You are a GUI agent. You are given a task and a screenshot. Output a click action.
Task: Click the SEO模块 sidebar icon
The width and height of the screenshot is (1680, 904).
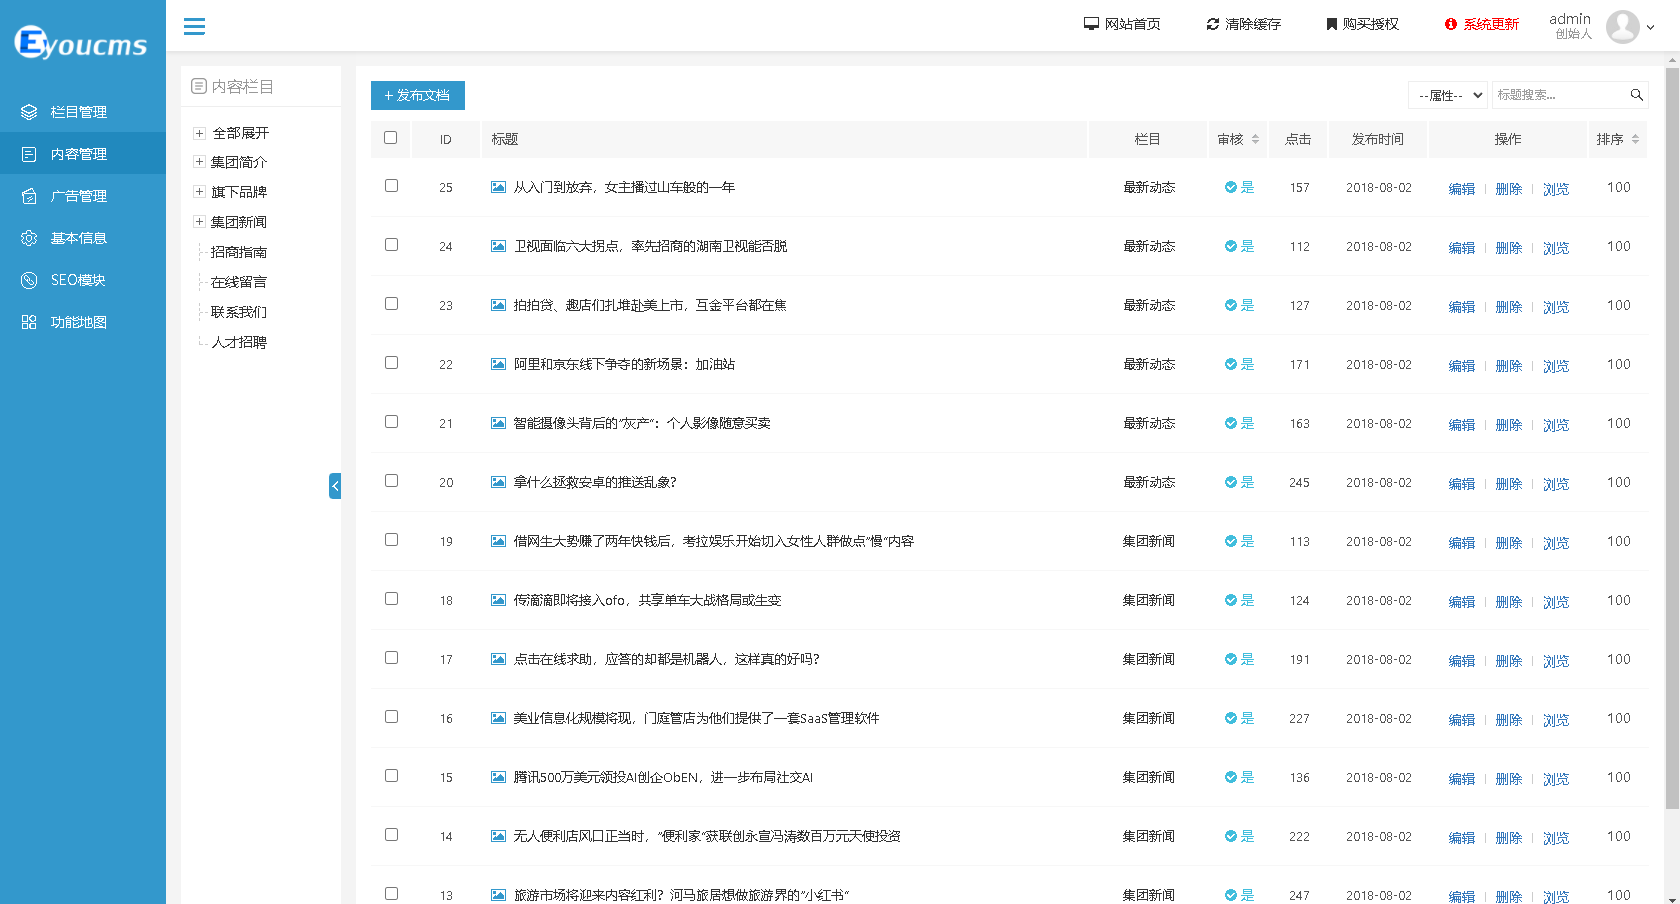[29, 280]
